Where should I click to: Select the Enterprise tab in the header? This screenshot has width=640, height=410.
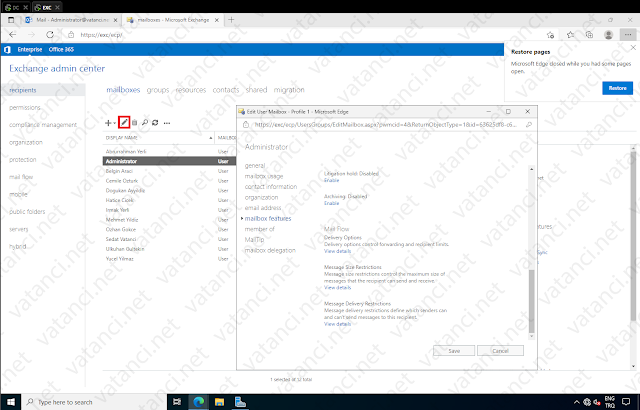(x=30, y=49)
